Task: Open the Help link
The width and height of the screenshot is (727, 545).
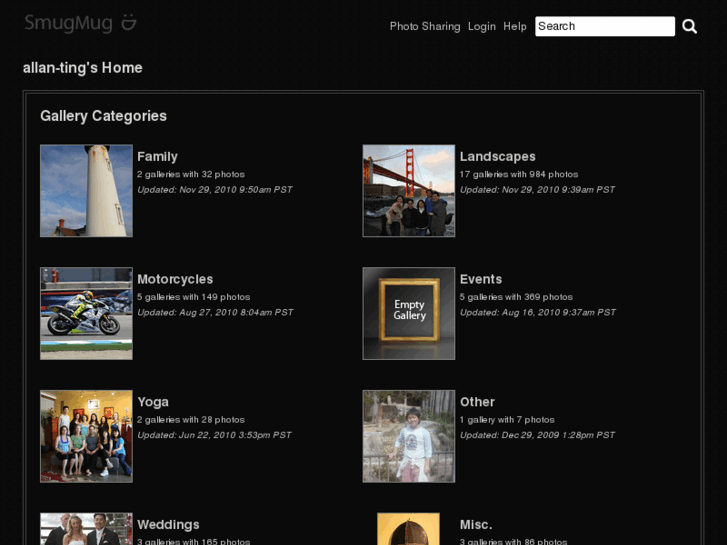Action: (x=515, y=26)
